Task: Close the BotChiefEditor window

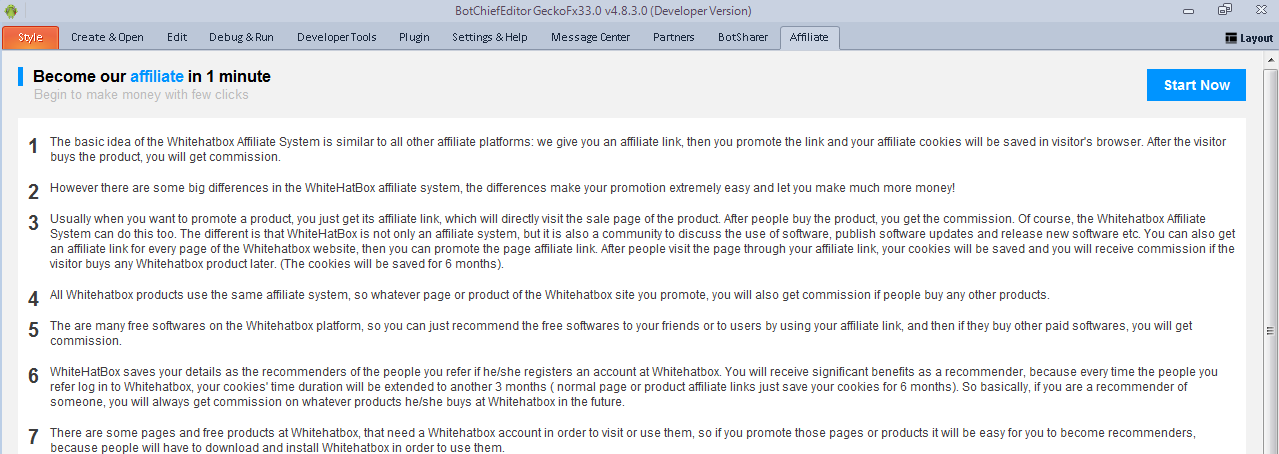Action: pos(1256,10)
